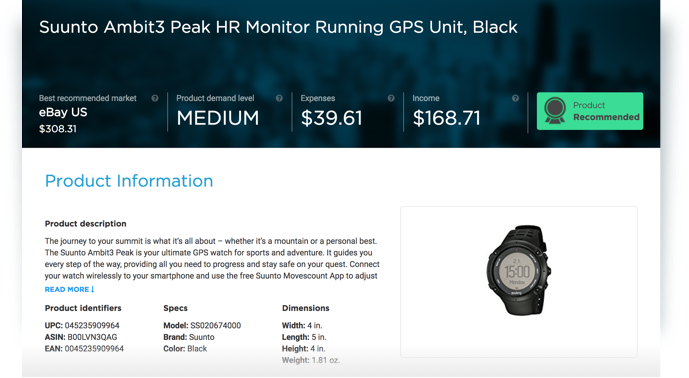Click the Product description subheading

tap(85, 224)
